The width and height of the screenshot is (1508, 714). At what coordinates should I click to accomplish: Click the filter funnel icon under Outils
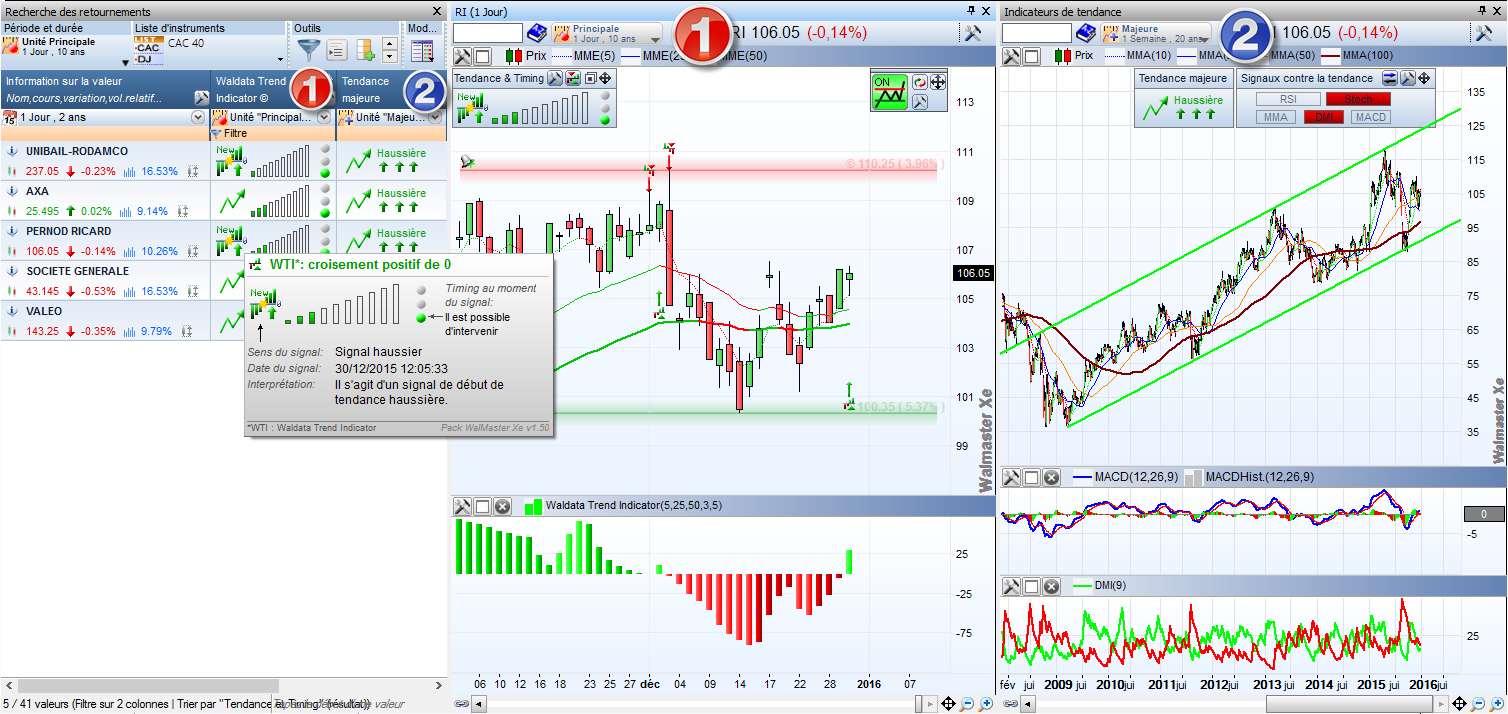(310, 50)
